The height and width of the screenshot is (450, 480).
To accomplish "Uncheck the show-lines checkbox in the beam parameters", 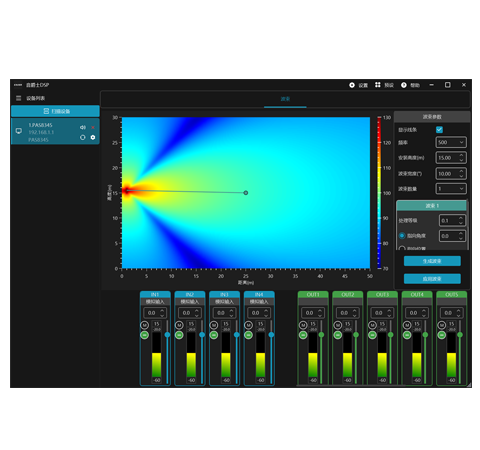I will click(439, 130).
